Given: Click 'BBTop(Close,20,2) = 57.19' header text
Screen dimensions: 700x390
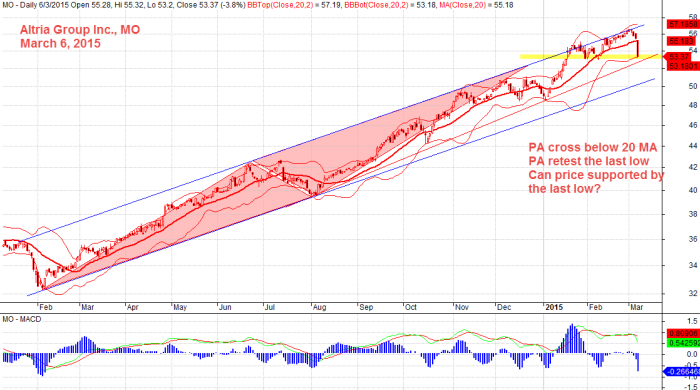Looking at the screenshot, I should pyautogui.click(x=294, y=5).
